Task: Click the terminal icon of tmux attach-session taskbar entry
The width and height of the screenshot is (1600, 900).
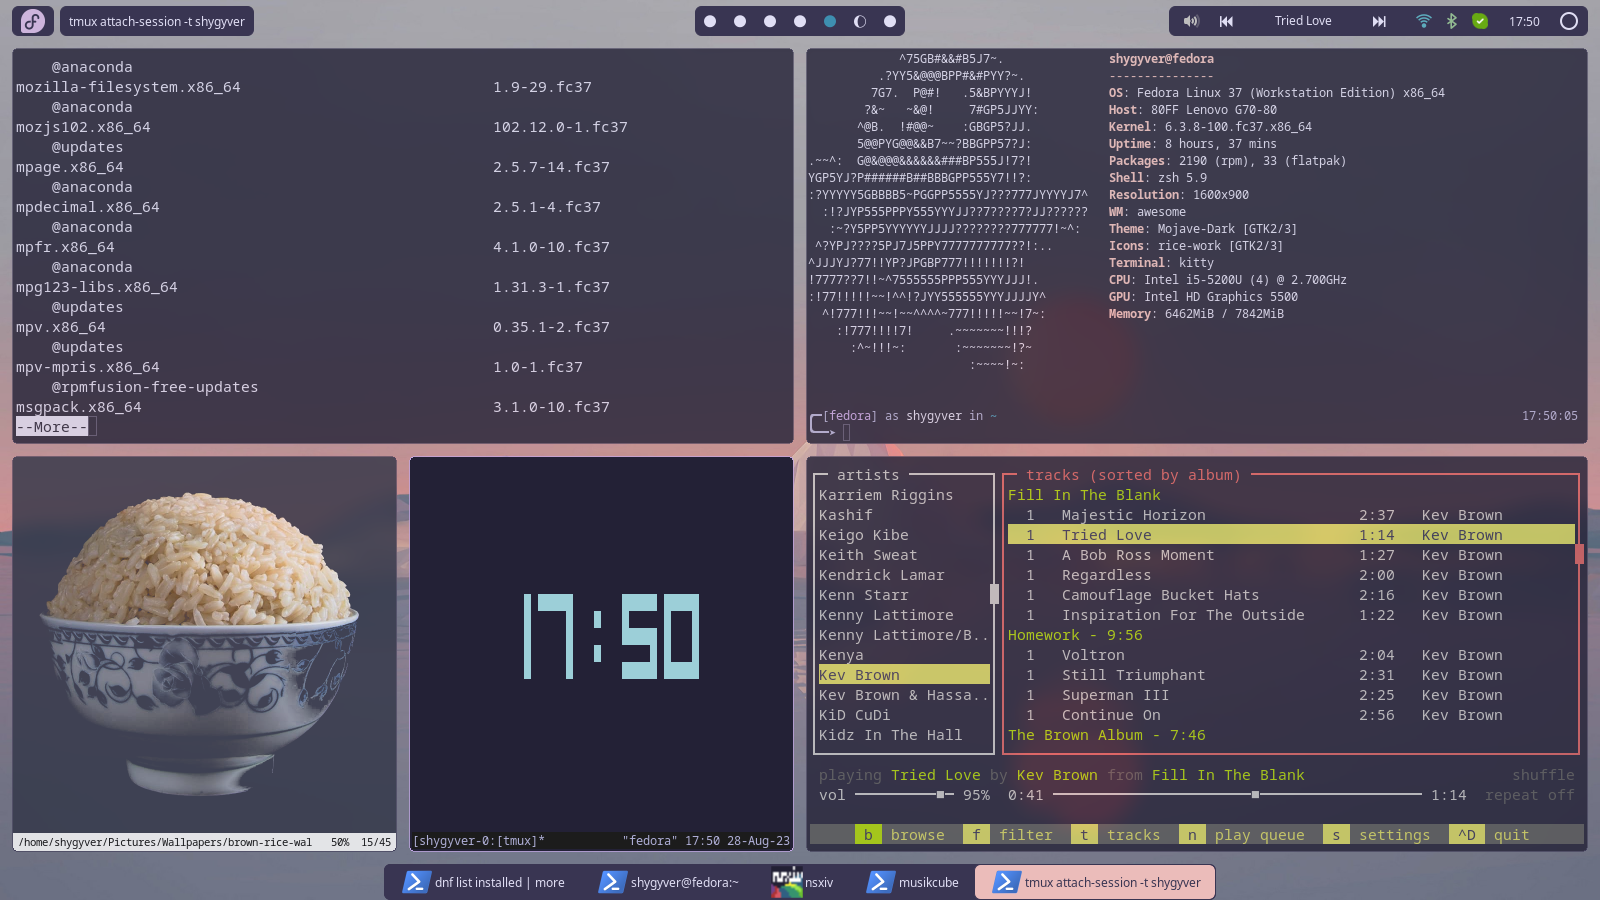Action: (1005, 882)
